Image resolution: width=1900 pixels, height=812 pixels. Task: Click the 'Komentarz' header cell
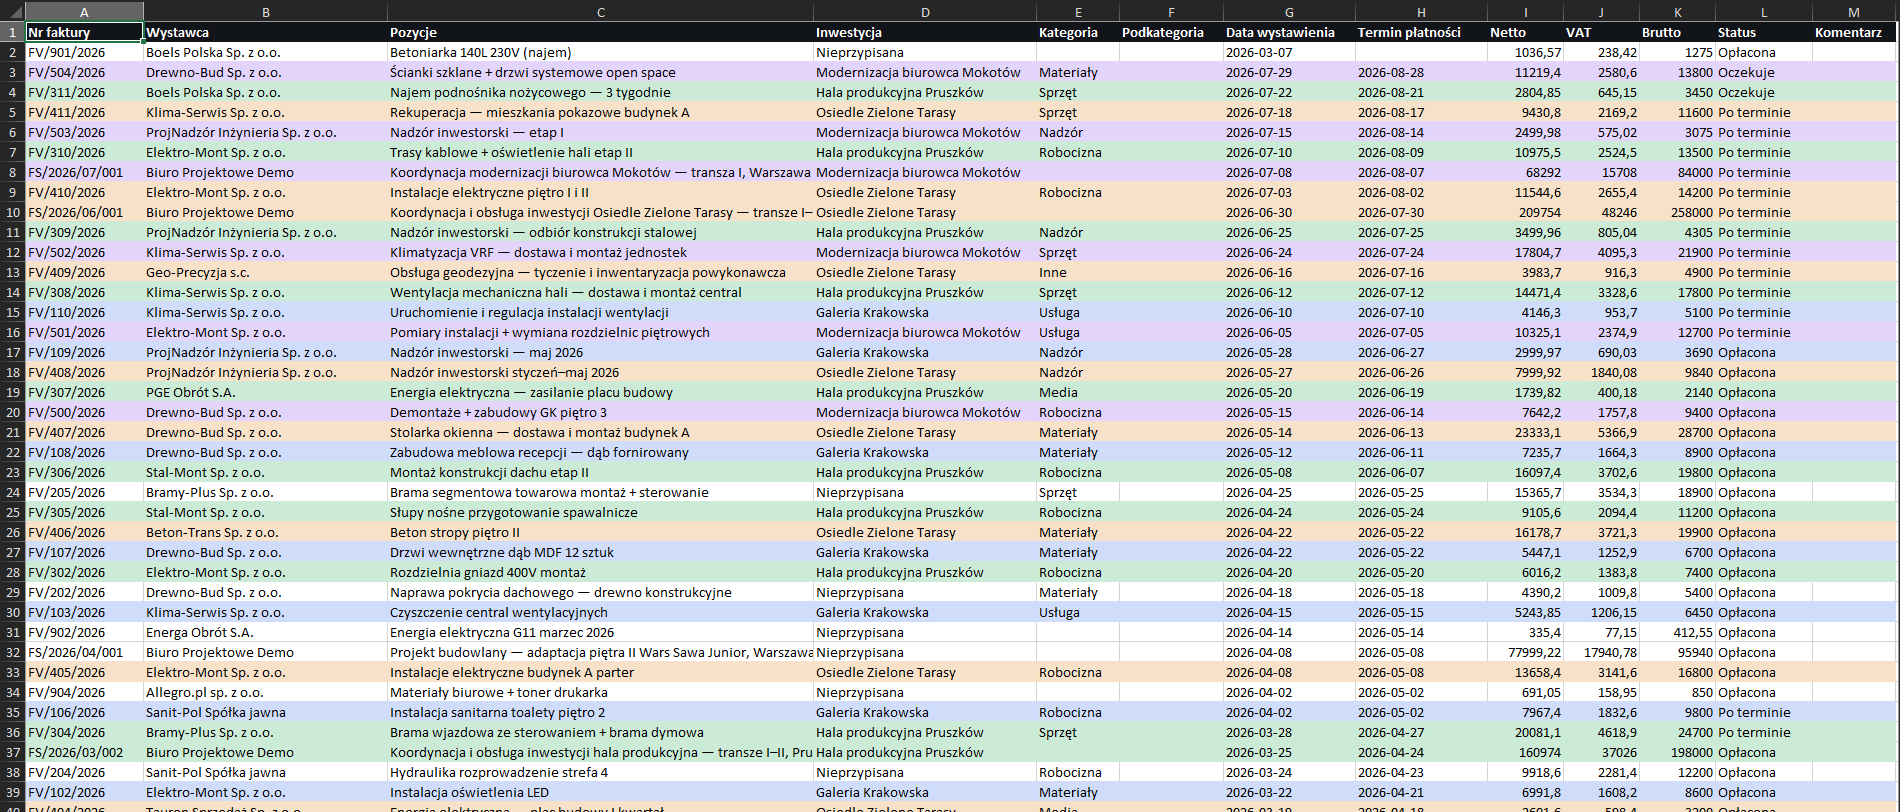(x=1854, y=32)
